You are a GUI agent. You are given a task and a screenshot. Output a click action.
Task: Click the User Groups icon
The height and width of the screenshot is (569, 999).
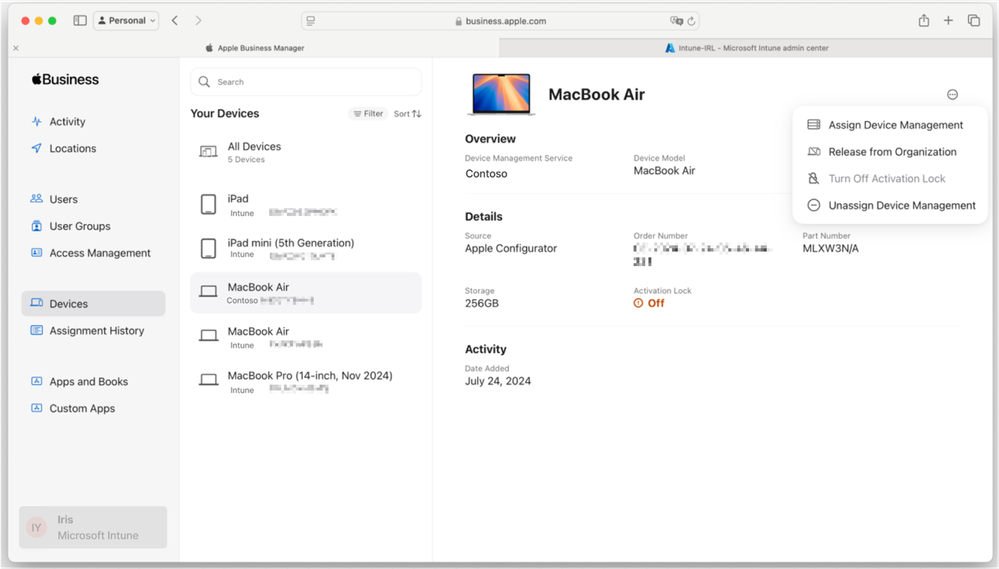36,226
